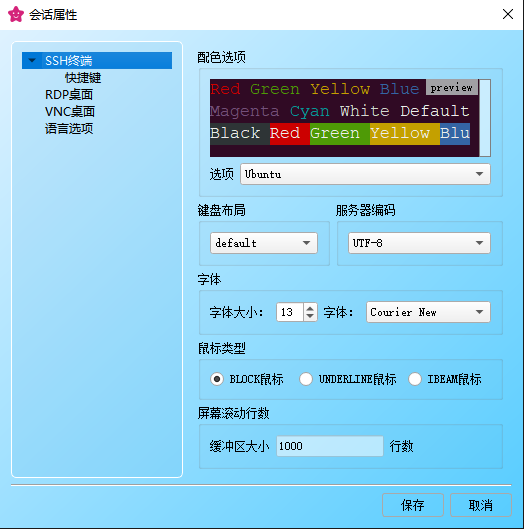Click the font size 13 field
524x529 pixels.
pos(290,312)
